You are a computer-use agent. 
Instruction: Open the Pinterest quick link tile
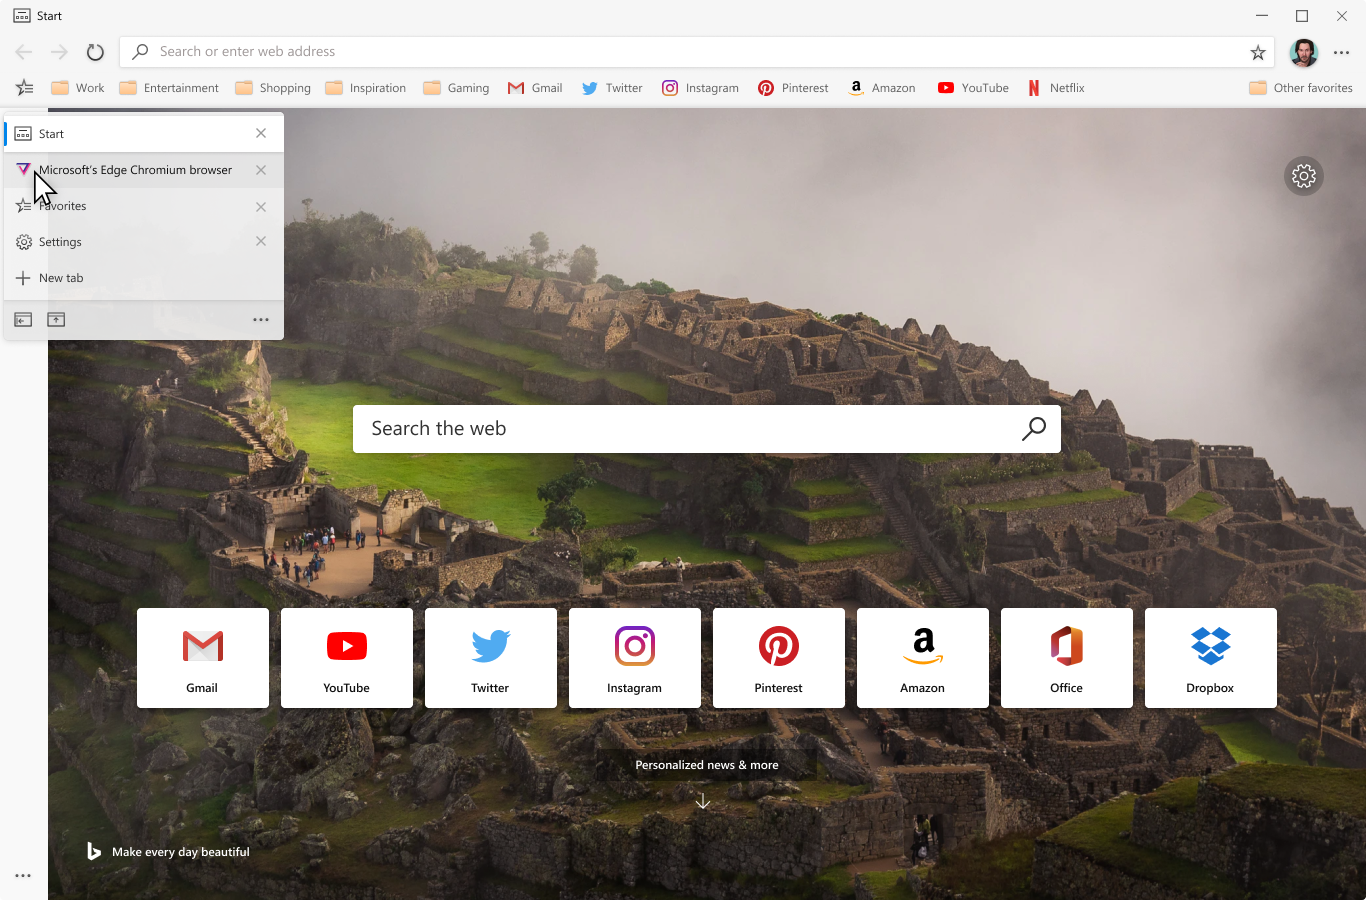click(x=779, y=658)
